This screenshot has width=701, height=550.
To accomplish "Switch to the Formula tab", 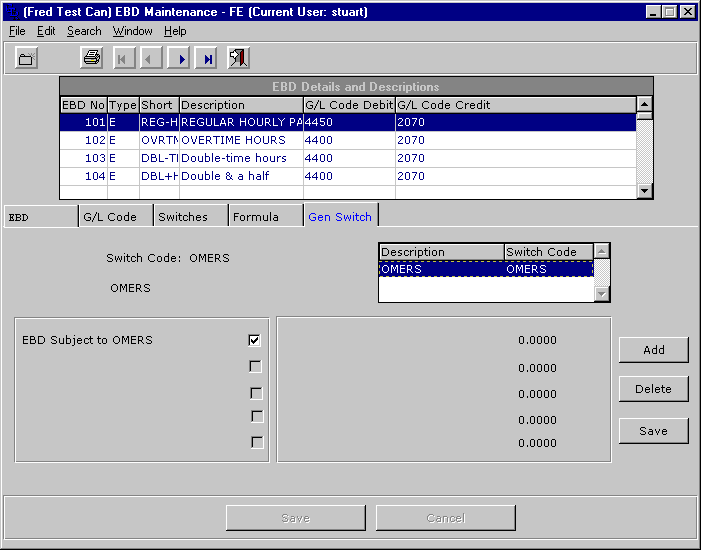I will pyautogui.click(x=256, y=217).
